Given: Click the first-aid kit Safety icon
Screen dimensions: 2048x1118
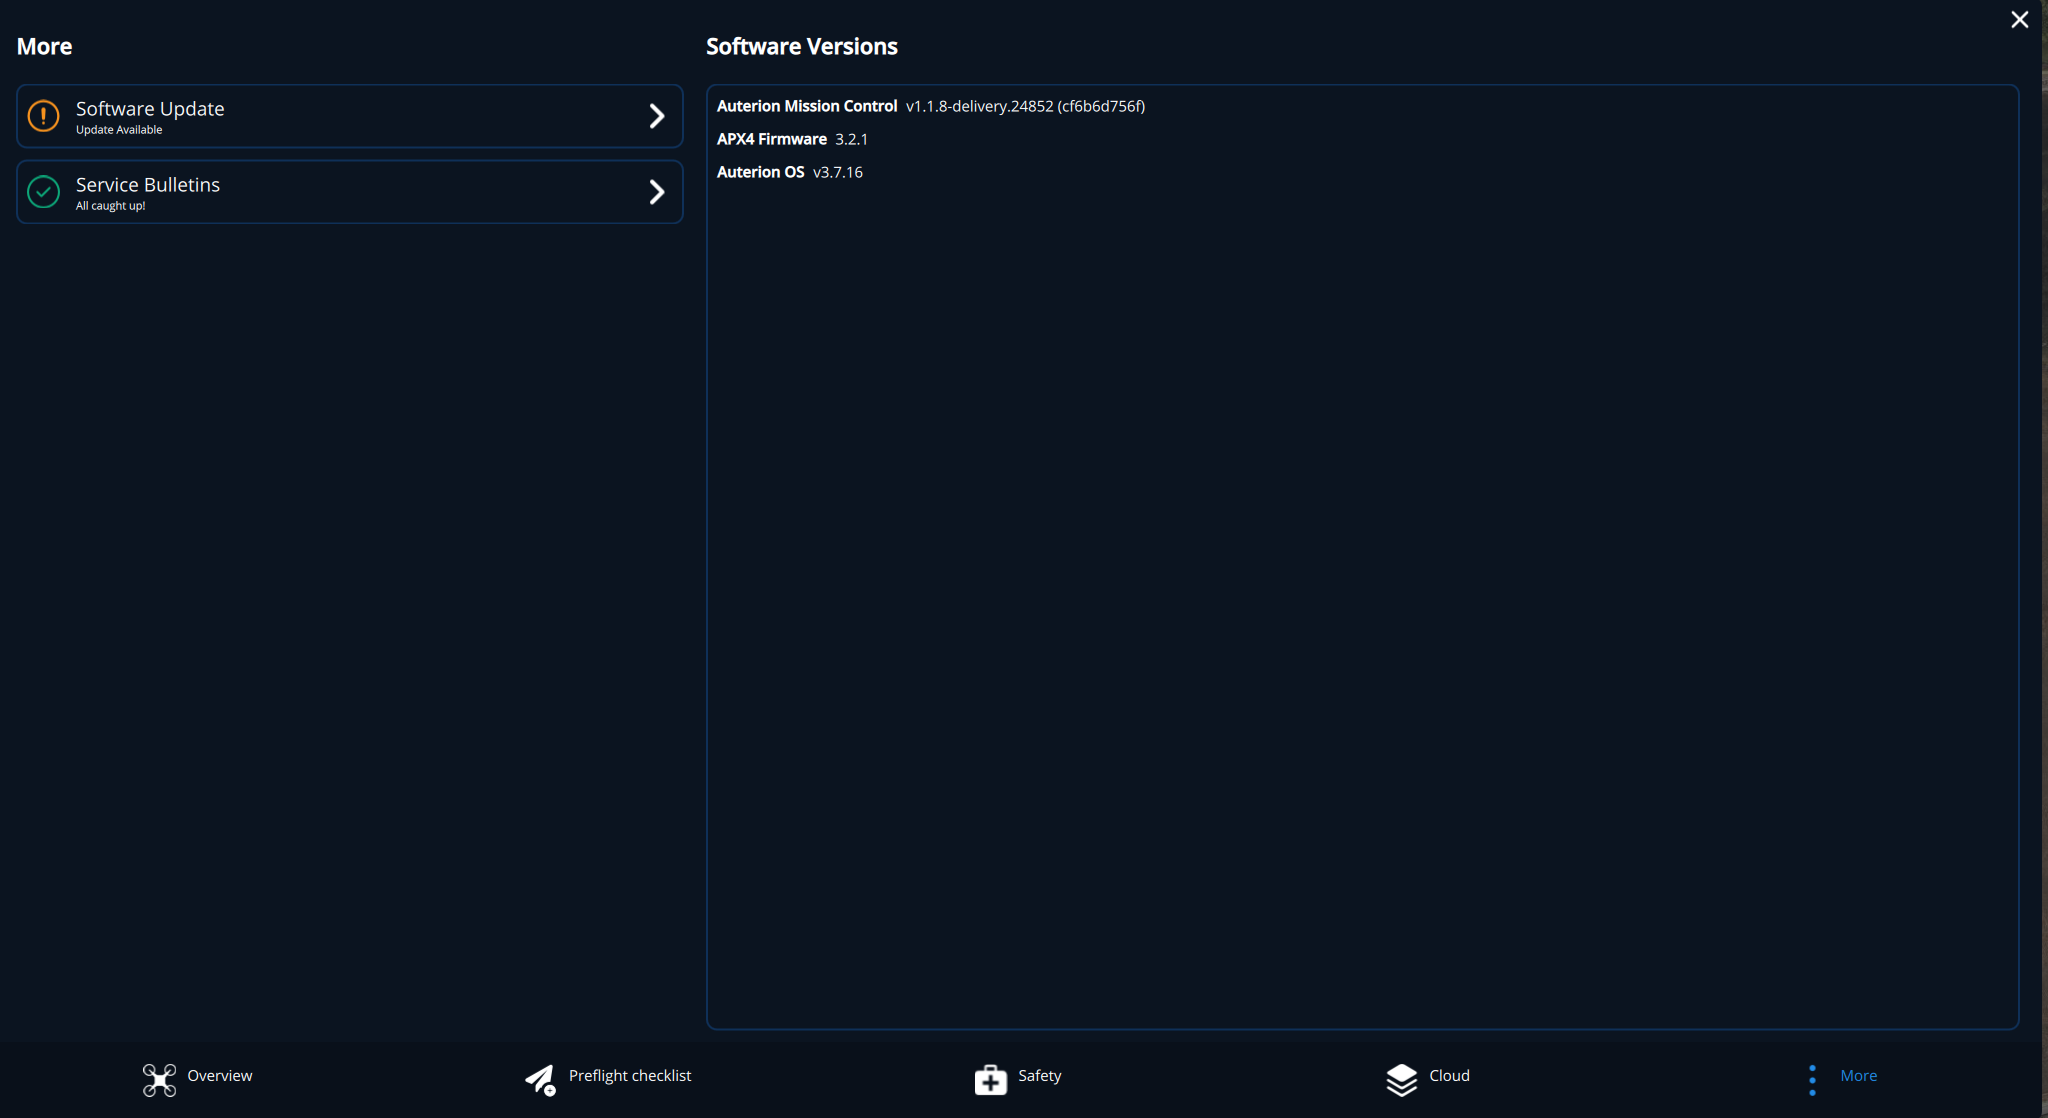Looking at the screenshot, I should [990, 1080].
